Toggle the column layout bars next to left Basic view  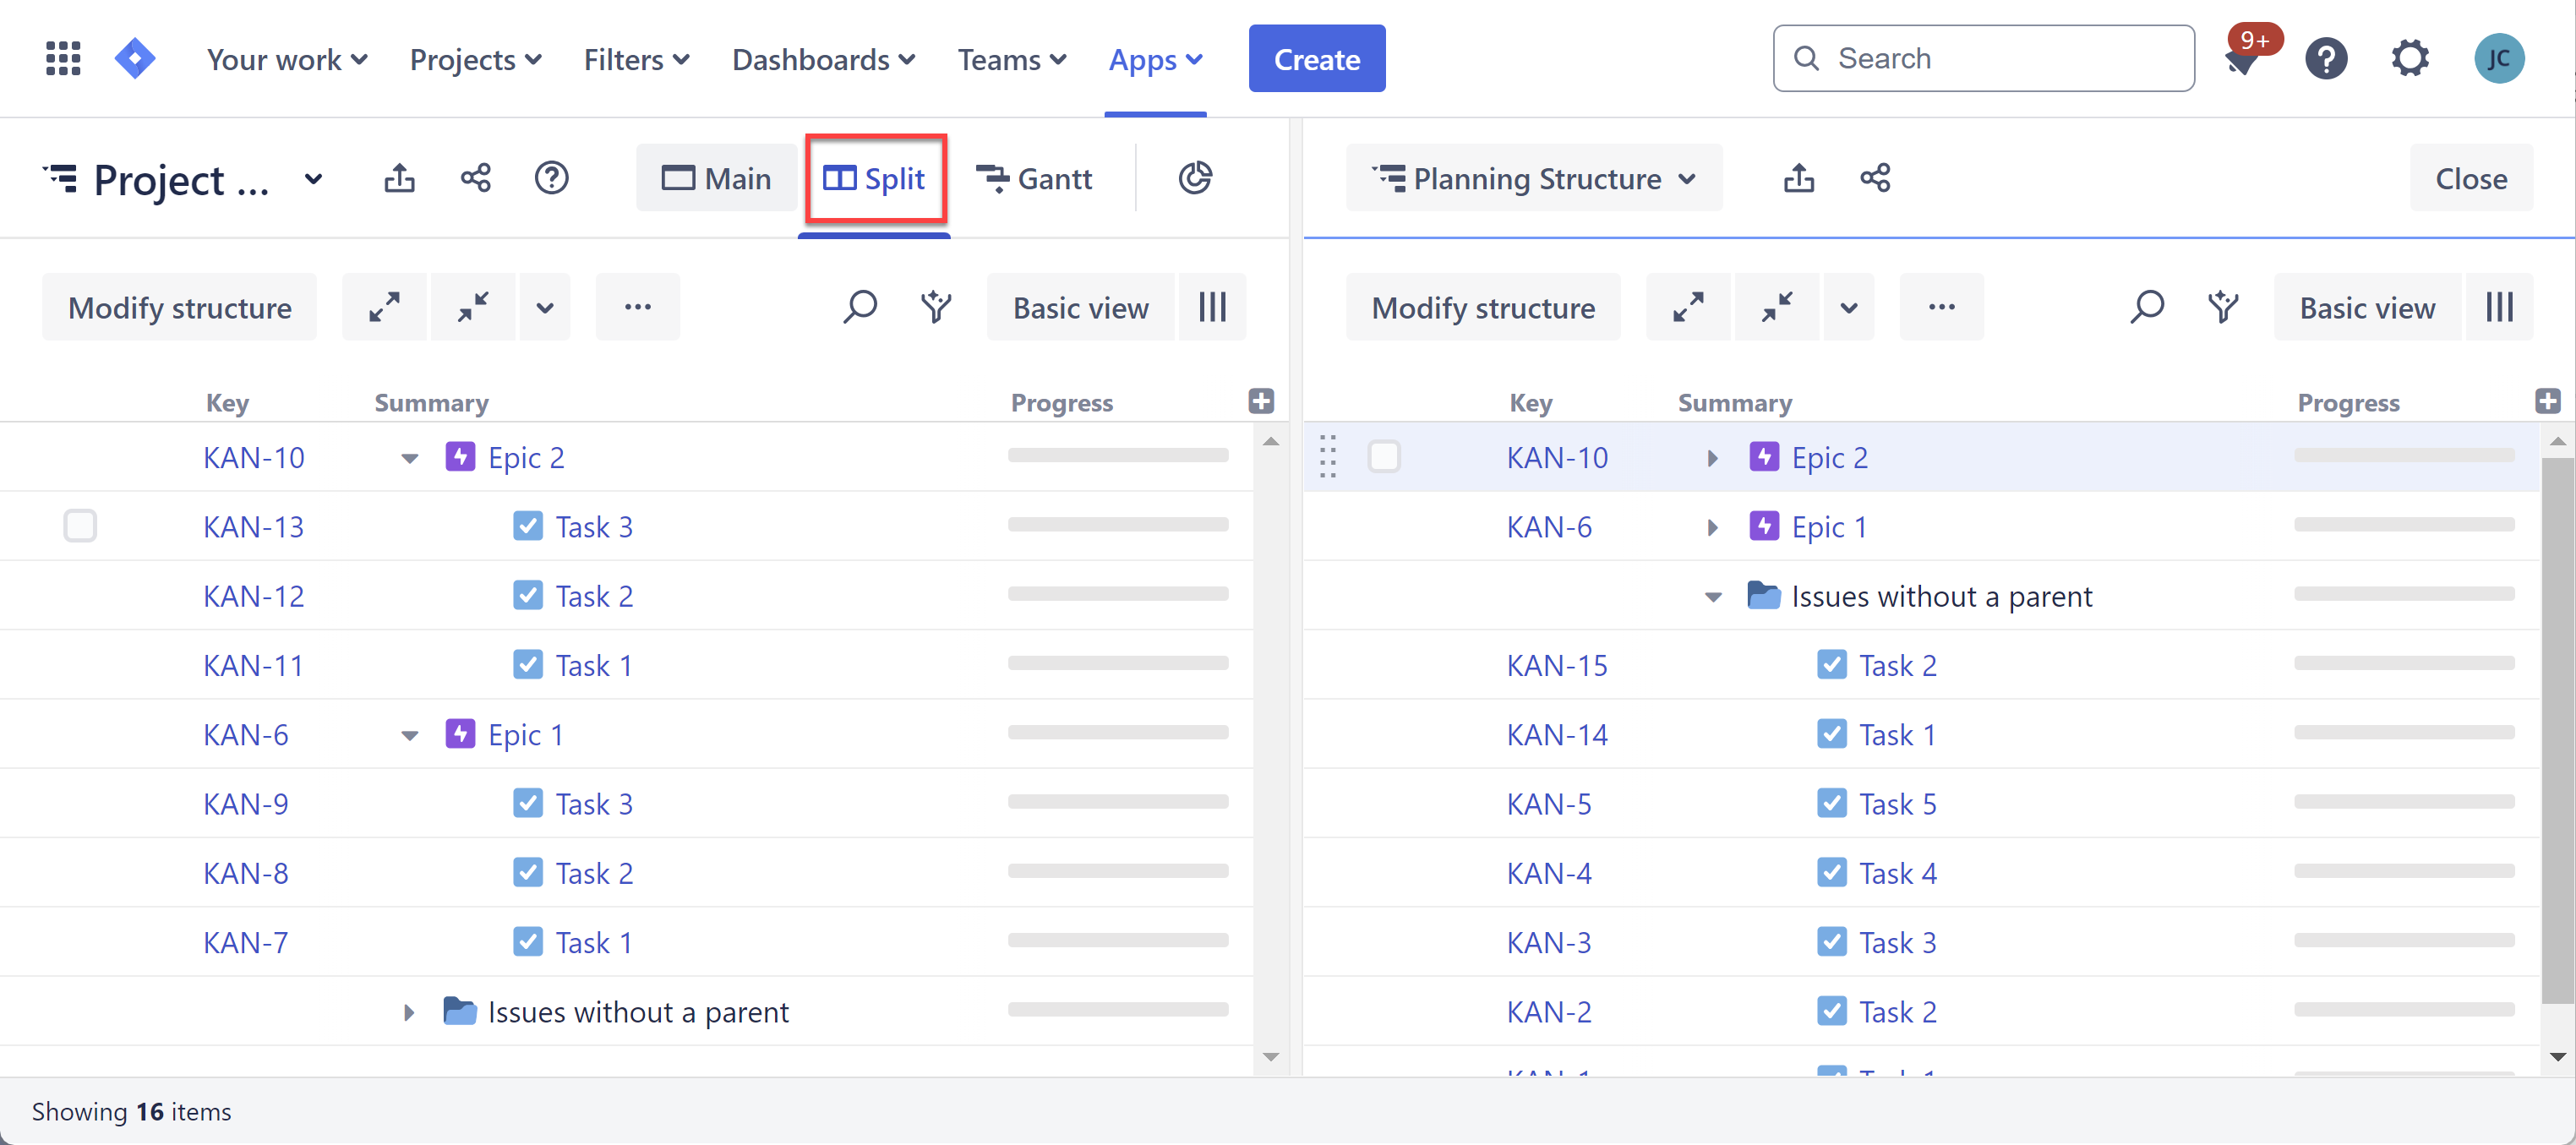point(1212,307)
